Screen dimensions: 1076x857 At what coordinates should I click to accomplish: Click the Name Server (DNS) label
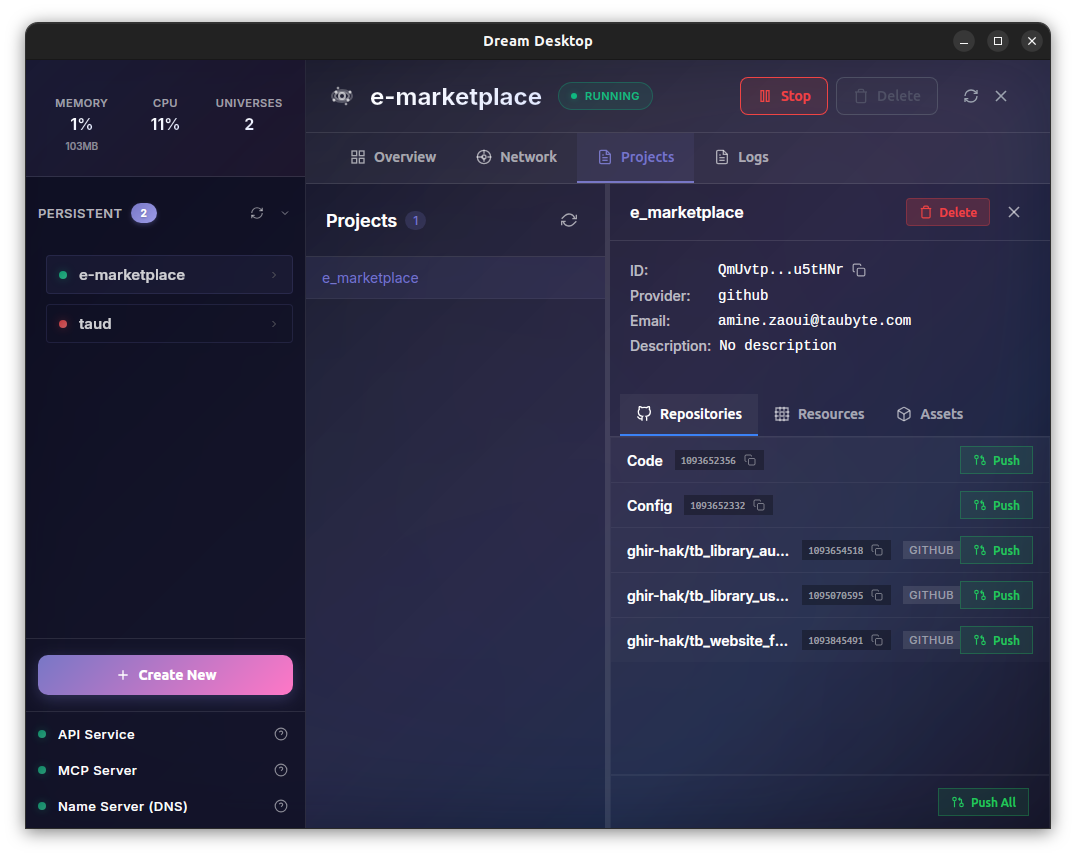point(123,806)
